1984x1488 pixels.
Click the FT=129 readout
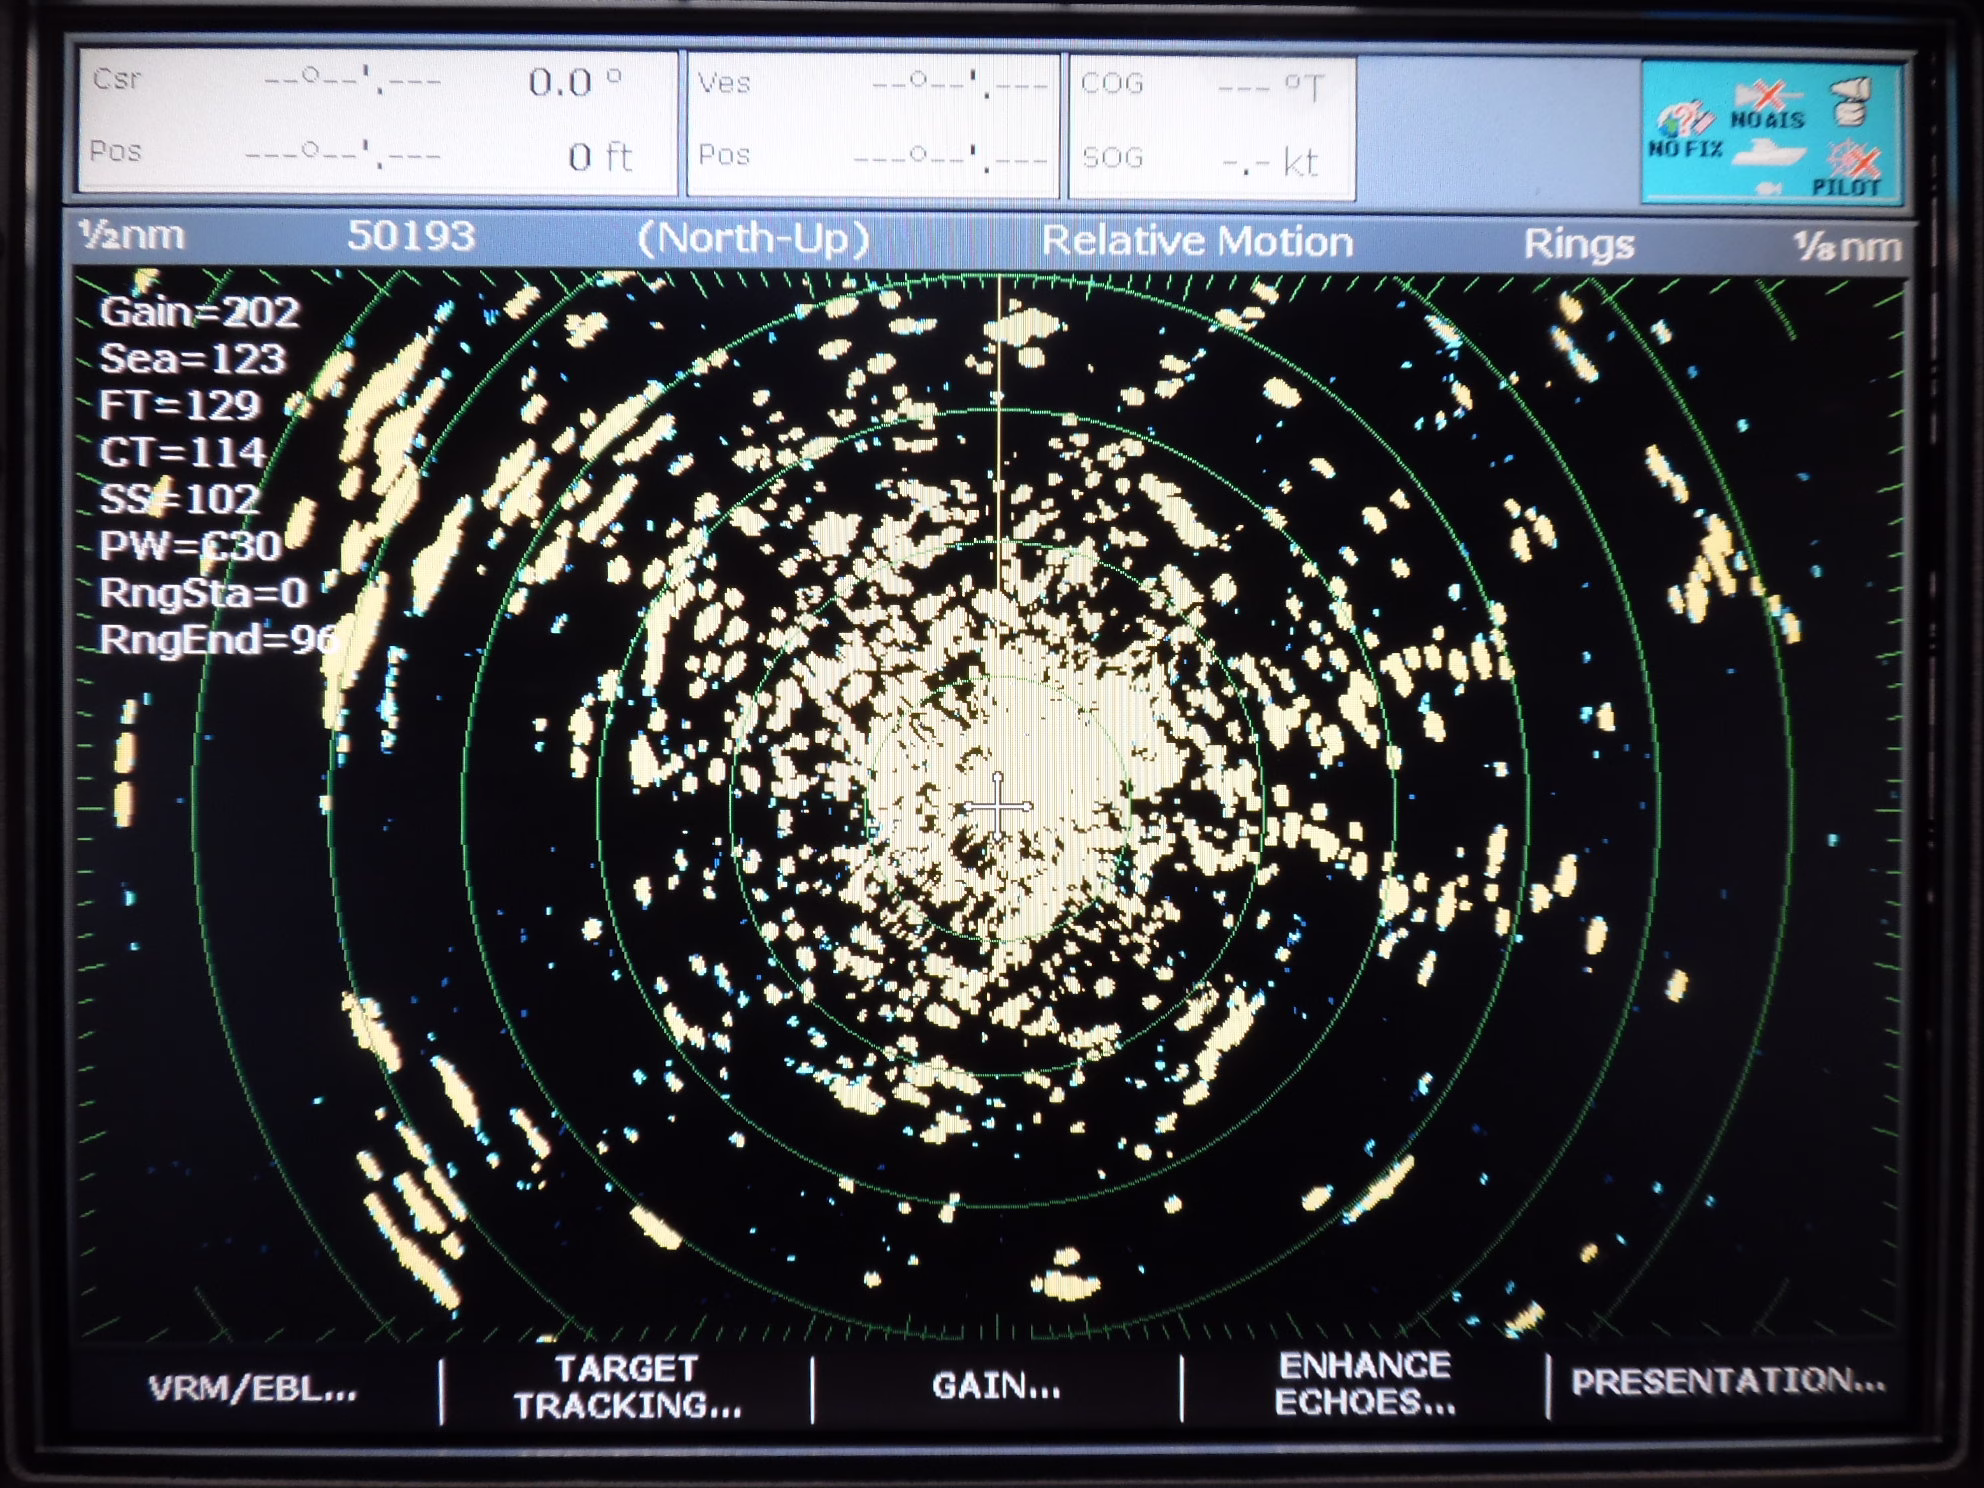click(179, 405)
